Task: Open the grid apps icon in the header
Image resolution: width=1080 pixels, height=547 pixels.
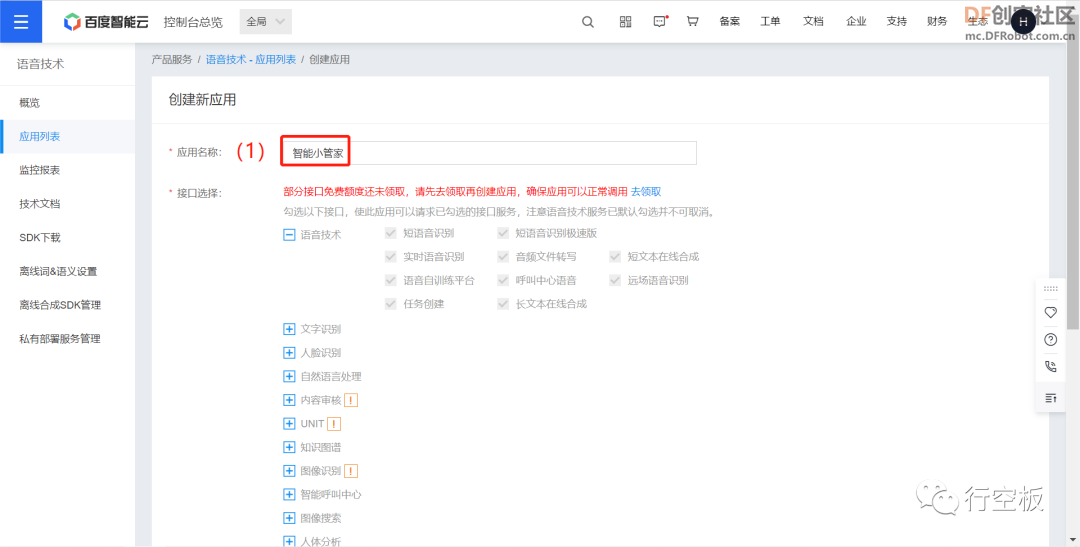Action: (625, 21)
